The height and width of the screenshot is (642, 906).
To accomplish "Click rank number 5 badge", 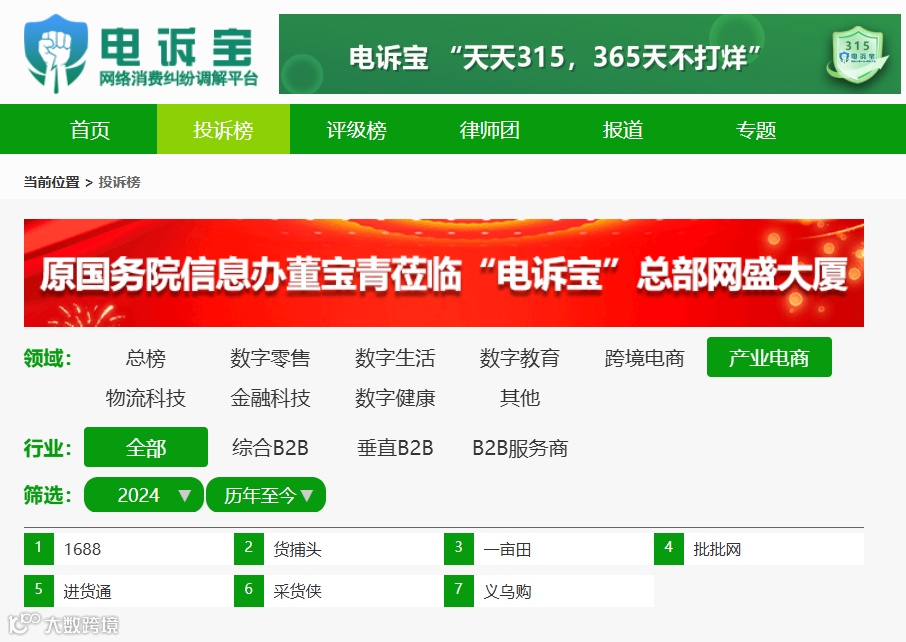I will point(39,591).
